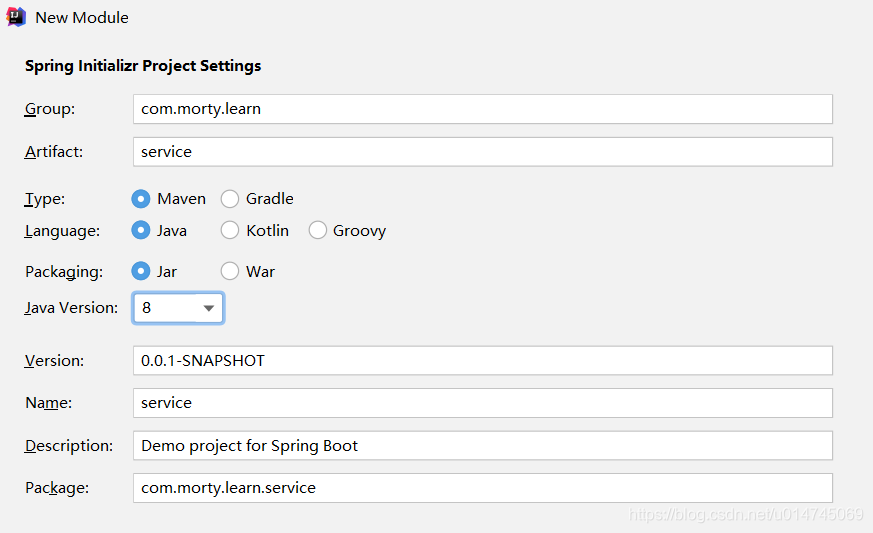Click the Spring Initializr Project Settings heading
Screen dimensions: 873x533
click(143, 66)
